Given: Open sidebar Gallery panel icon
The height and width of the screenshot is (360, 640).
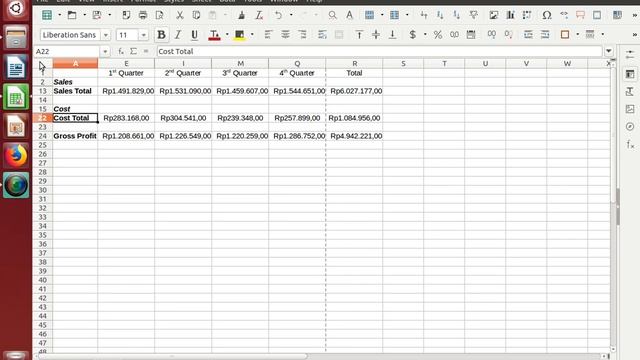Looking at the screenshot, I should (x=630, y=109).
